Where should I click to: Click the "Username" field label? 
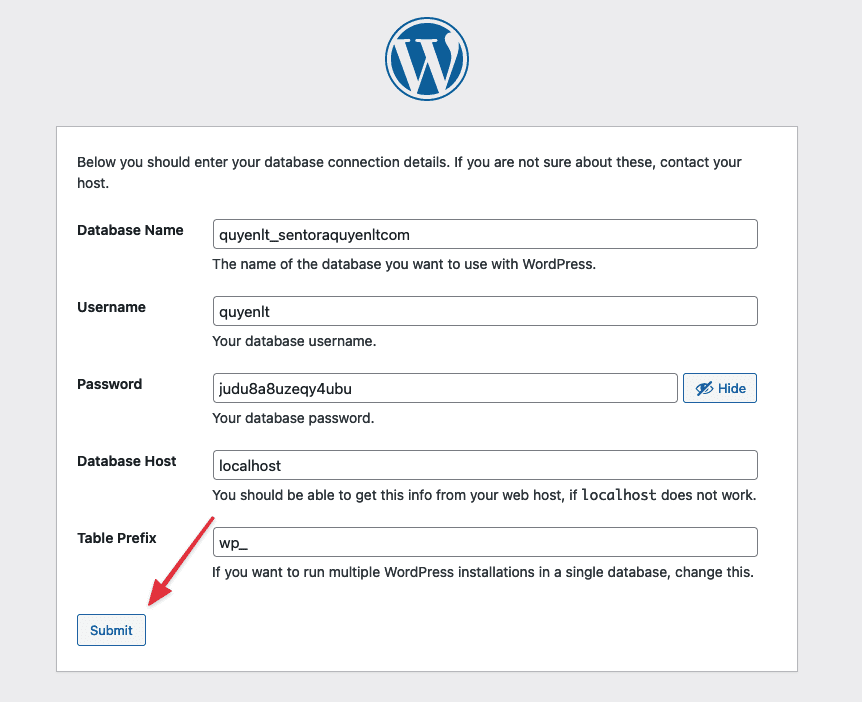[111, 307]
